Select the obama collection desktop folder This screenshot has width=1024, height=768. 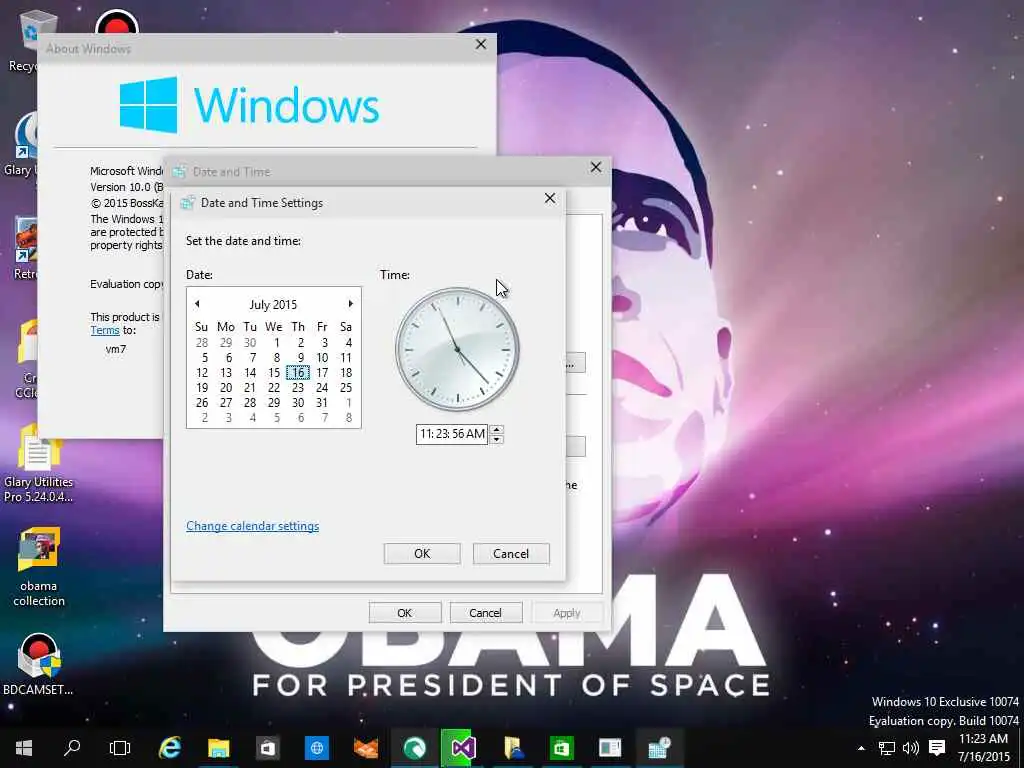click(39, 566)
